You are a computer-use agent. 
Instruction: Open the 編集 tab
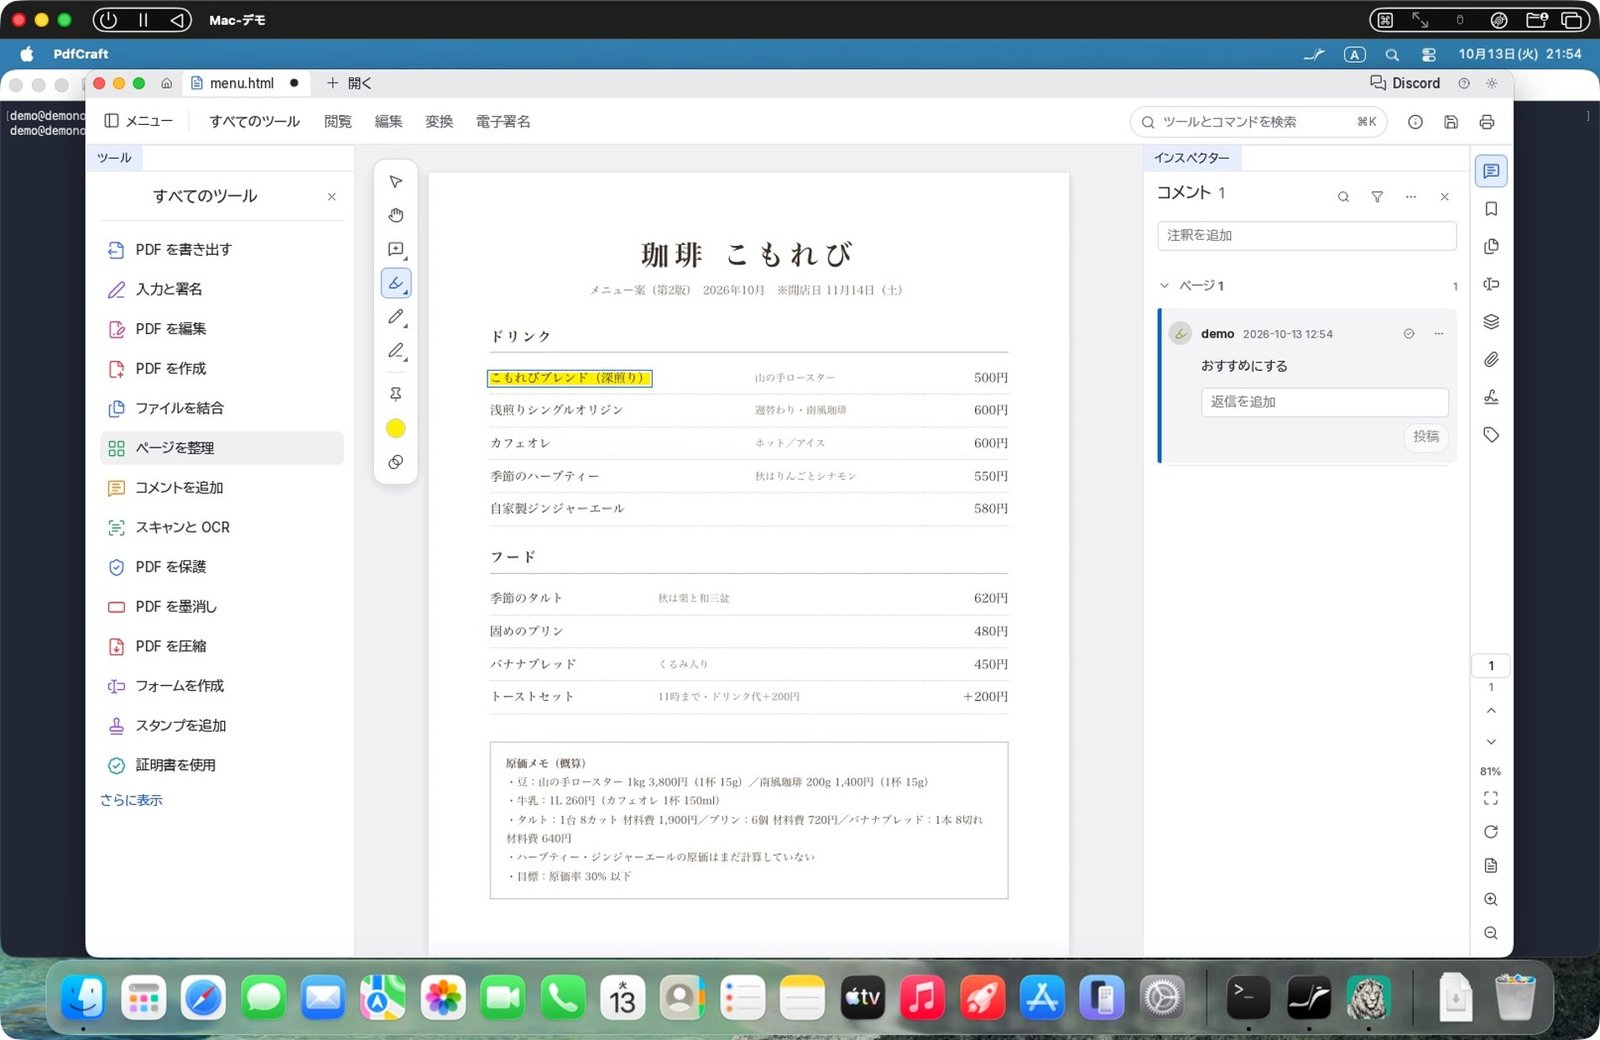(388, 121)
